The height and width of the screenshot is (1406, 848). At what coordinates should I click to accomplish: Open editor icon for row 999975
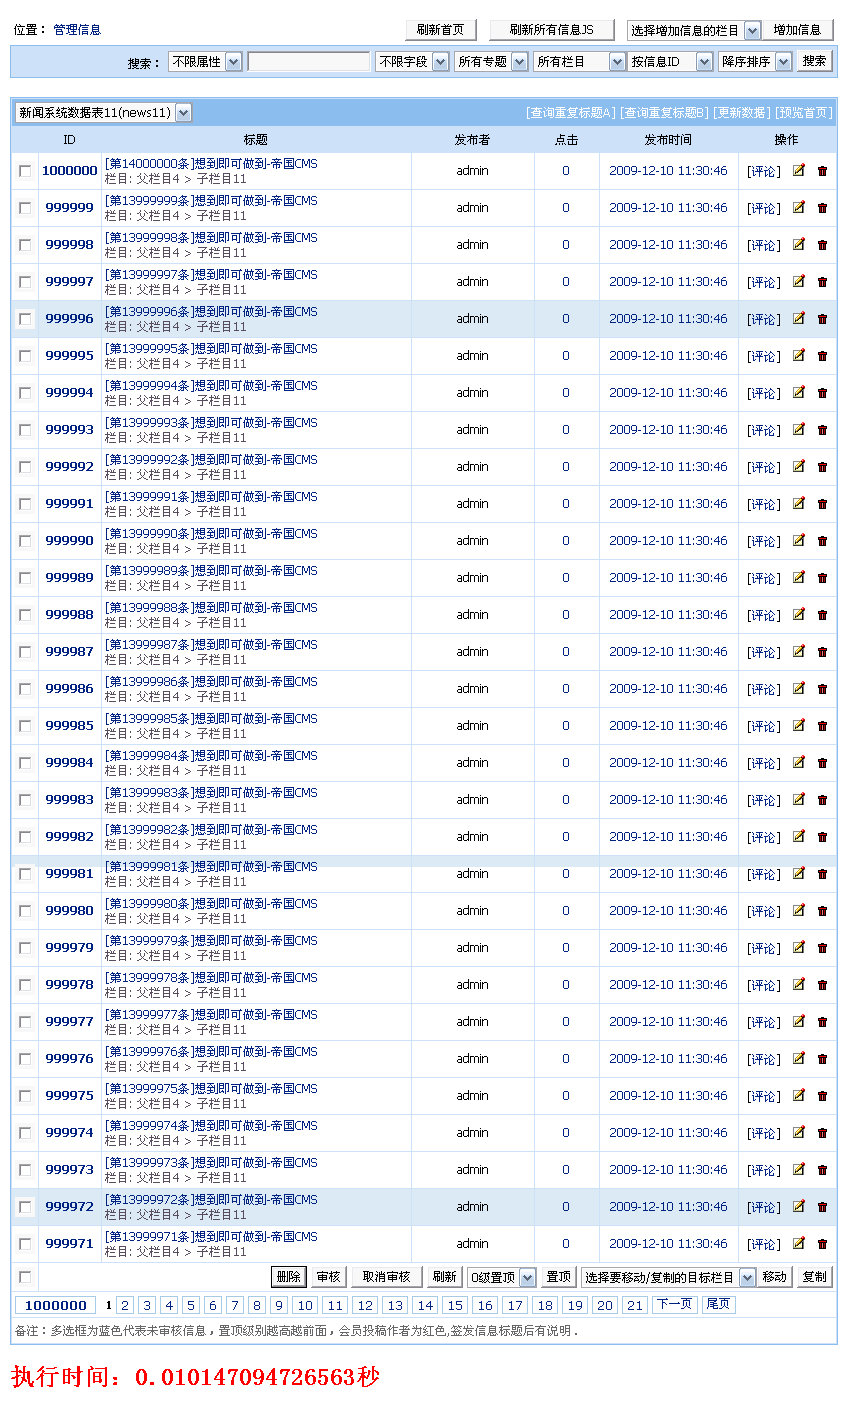(x=798, y=1095)
